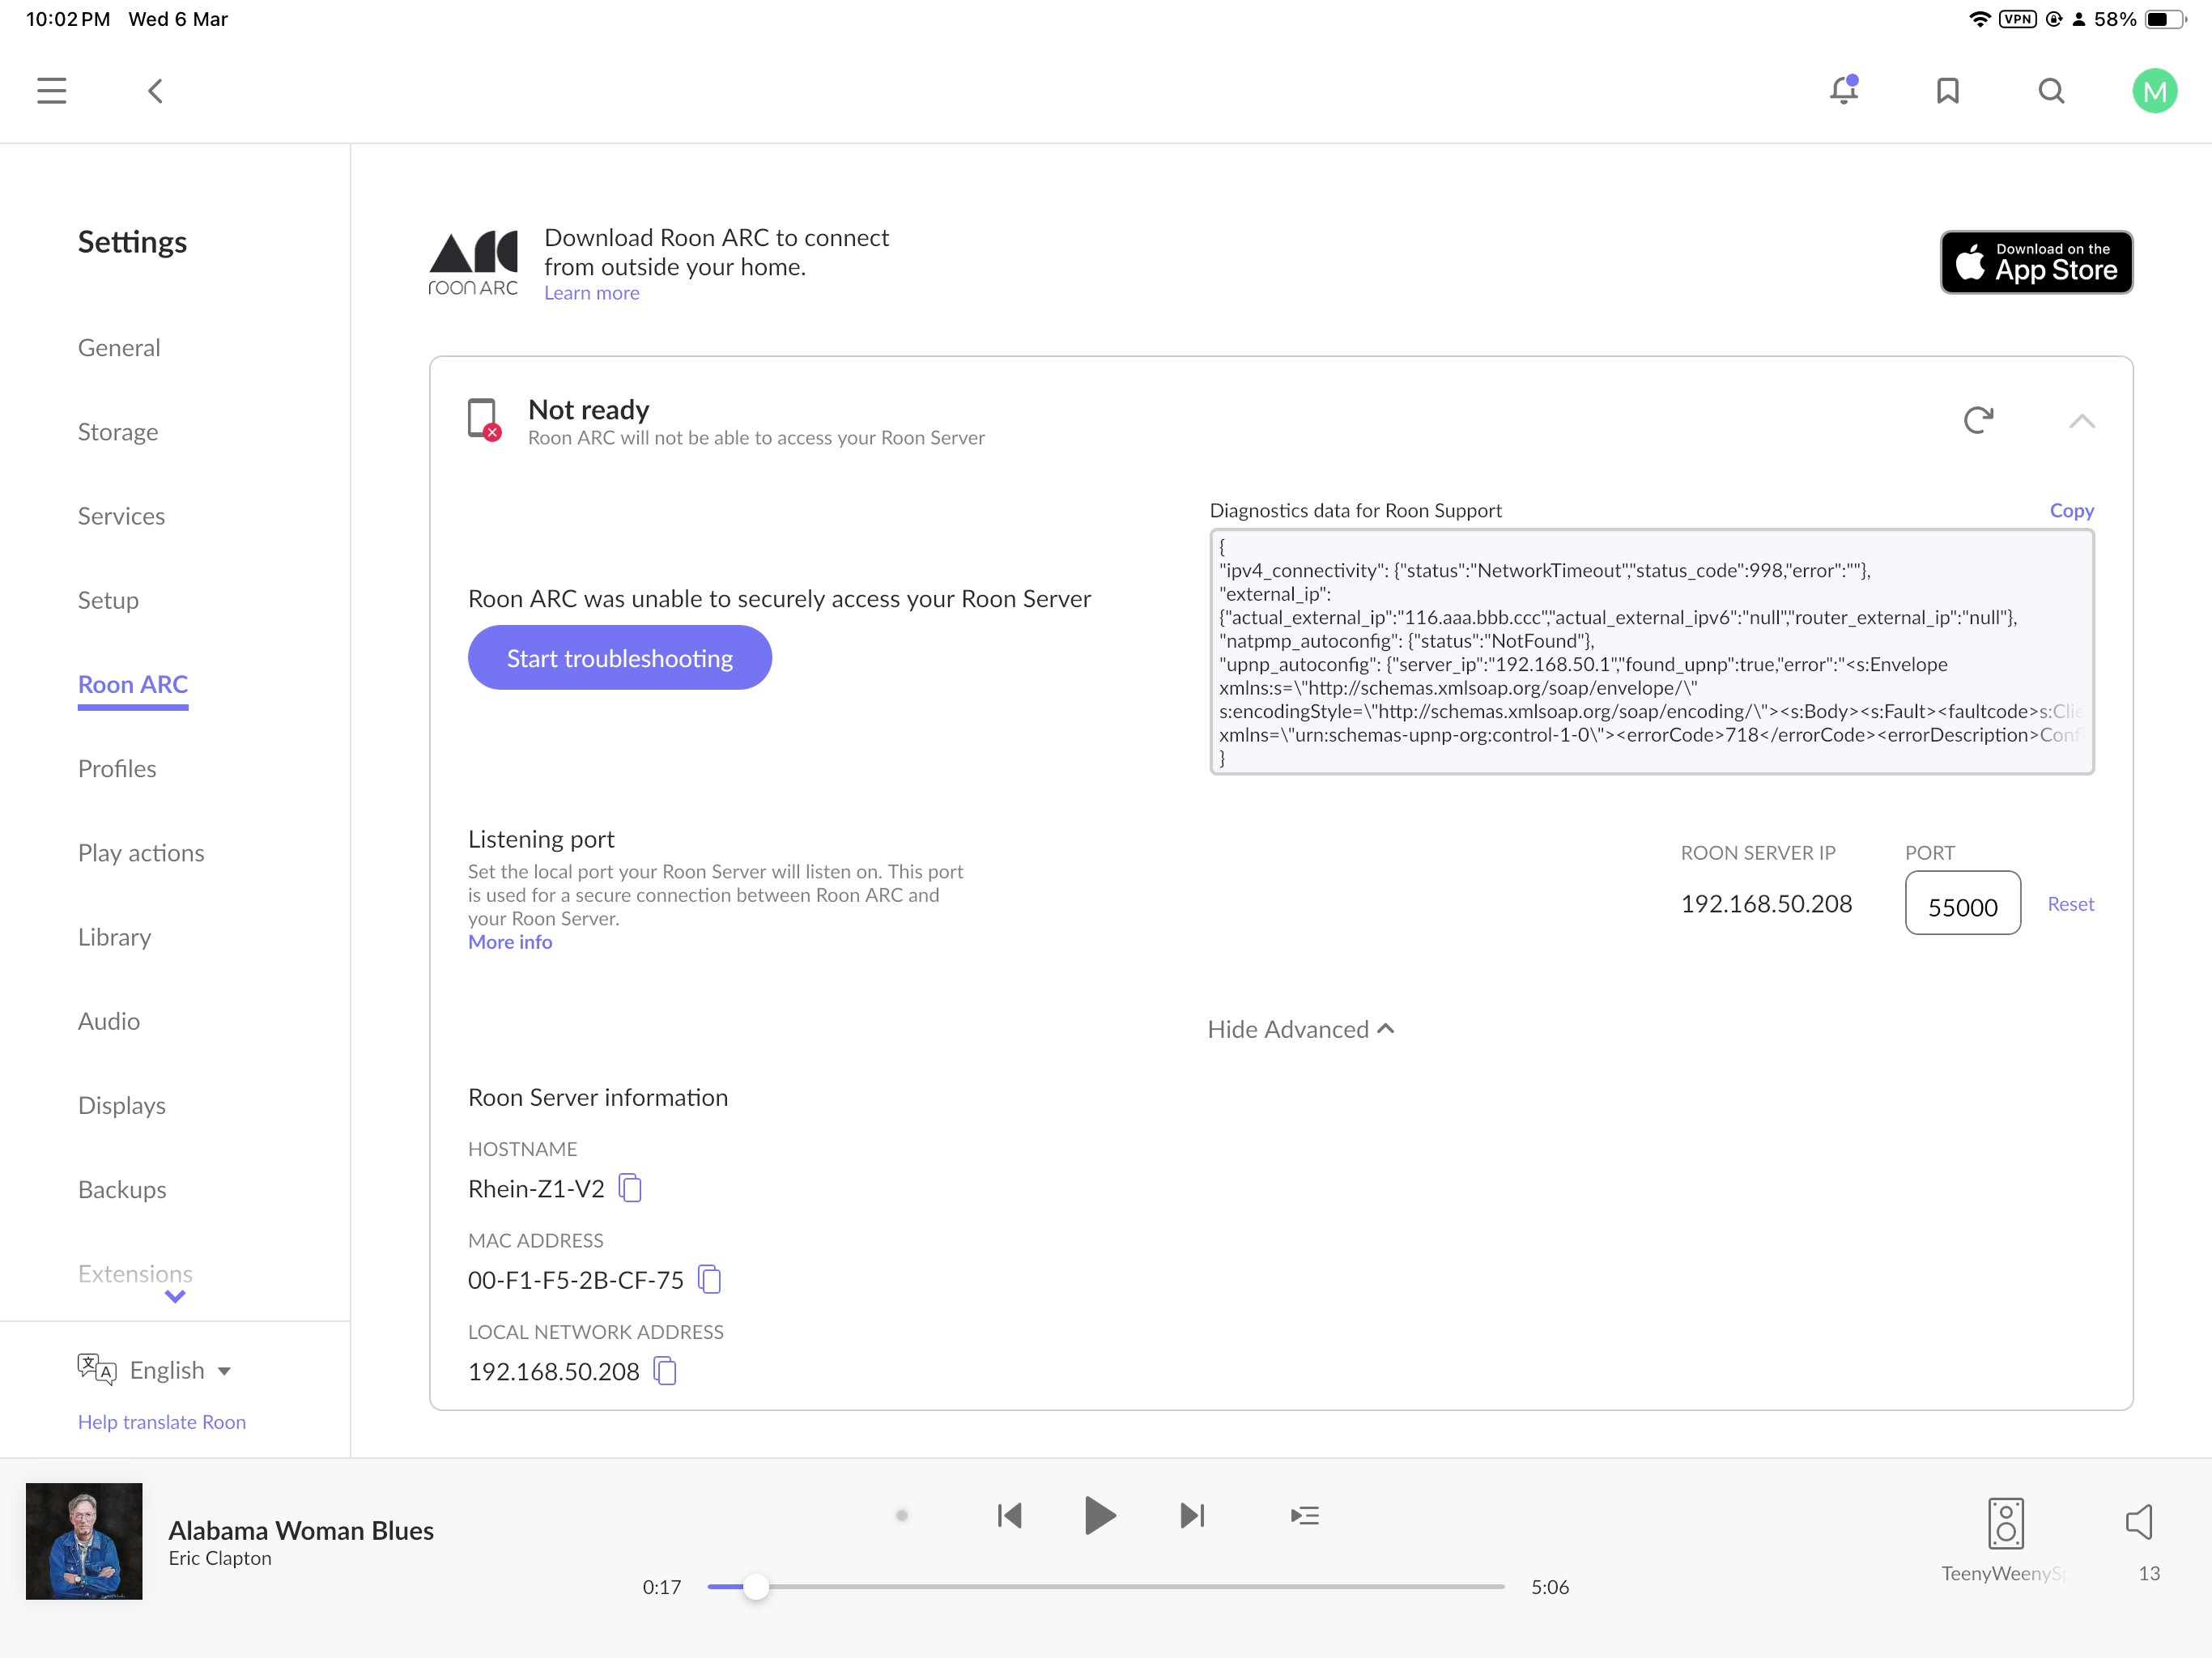Reset the listening port
The height and width of the screenshot is (1658, 2212).
(x=2070, y=904)
